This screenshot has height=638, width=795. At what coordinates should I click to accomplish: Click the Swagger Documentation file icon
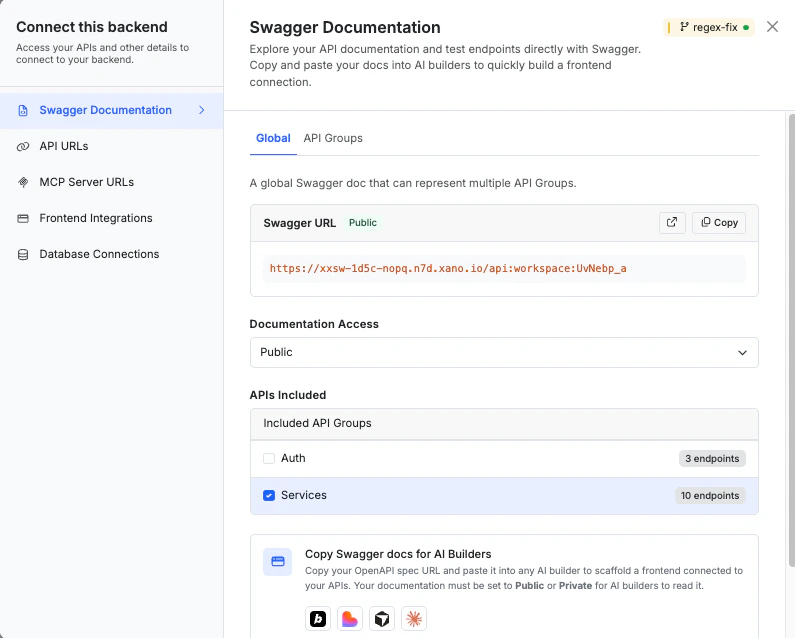click(23, 111)
